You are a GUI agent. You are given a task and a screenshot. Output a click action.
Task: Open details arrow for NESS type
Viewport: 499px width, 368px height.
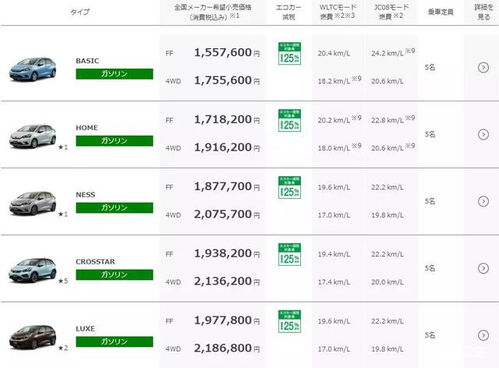pyautogui.click(x=483, y=201)
